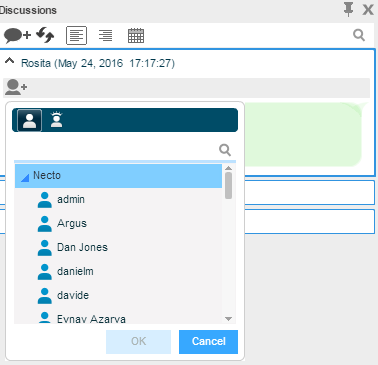Cancel the user selection dialog
Image resolution: width=378 pixels, height=365 pixels.
pos(208,342)
